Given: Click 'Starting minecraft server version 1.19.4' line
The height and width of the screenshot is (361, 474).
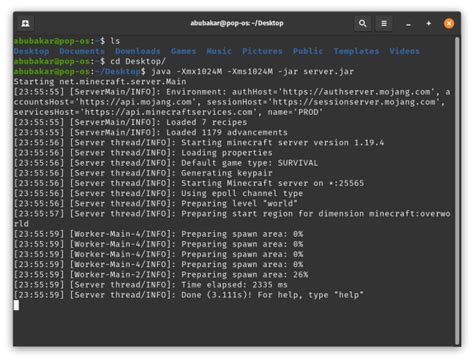Looking at the screenshot, I should (282, 143).
